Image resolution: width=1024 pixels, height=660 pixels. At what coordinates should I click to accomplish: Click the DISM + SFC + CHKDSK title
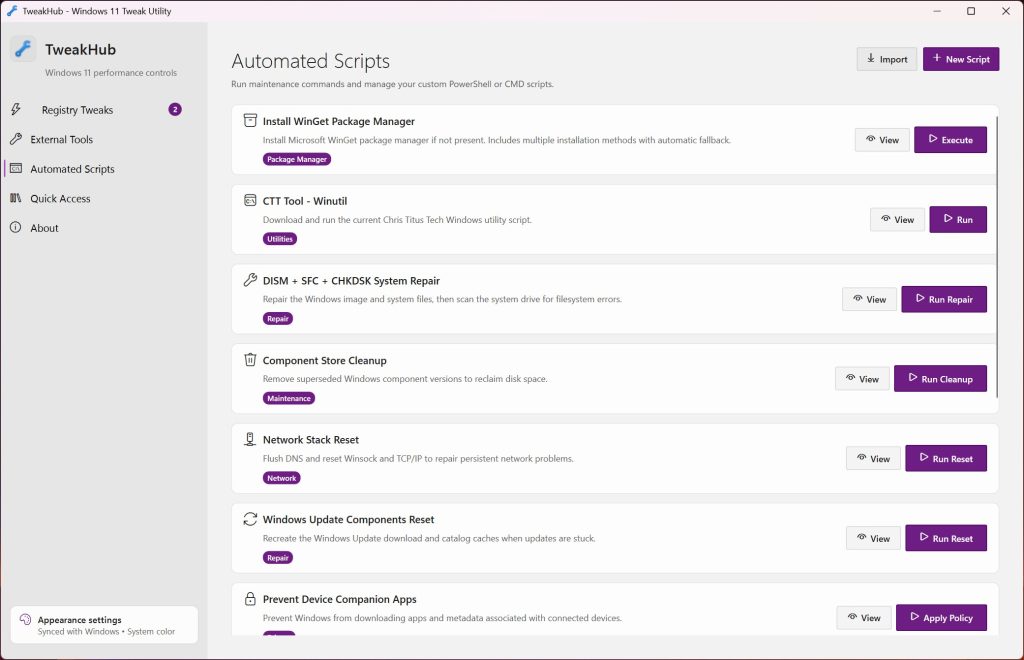[x=351, y=281]
